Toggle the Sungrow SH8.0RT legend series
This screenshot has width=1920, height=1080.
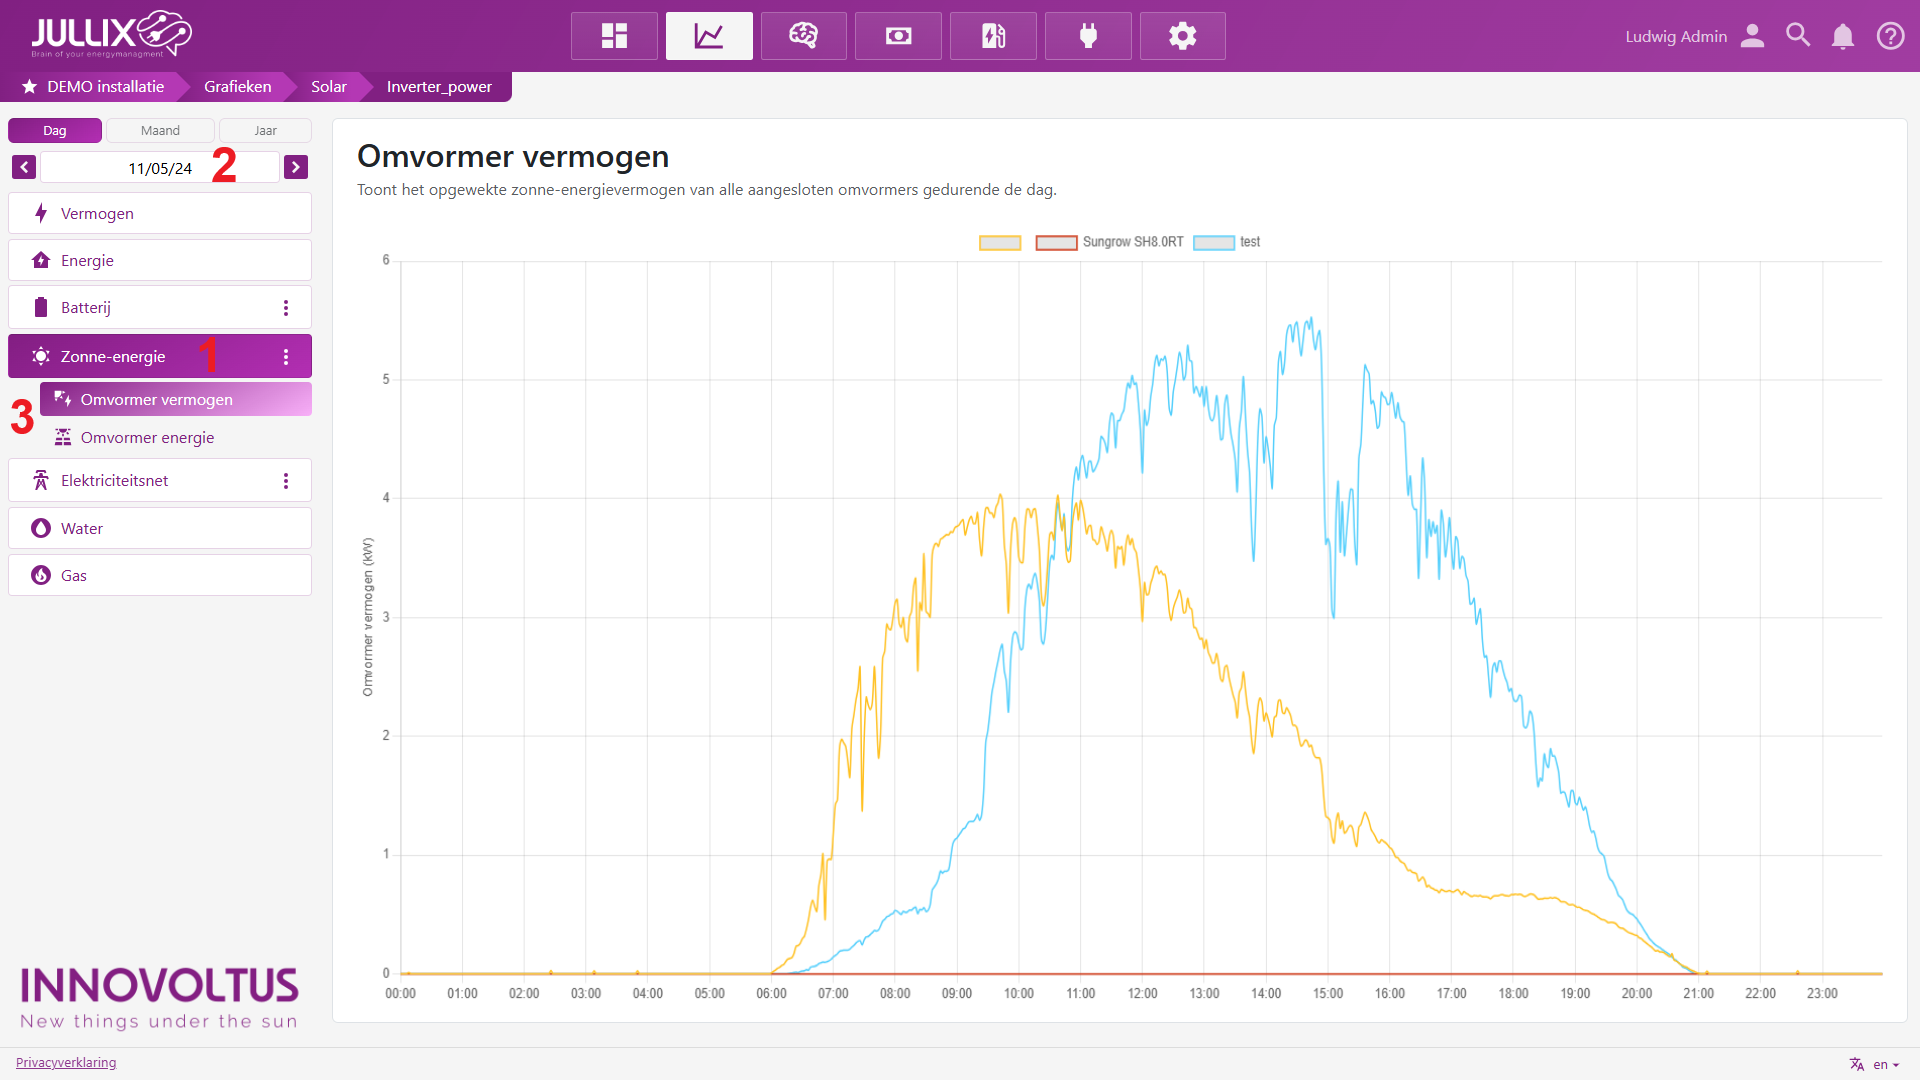point(1110,242)
